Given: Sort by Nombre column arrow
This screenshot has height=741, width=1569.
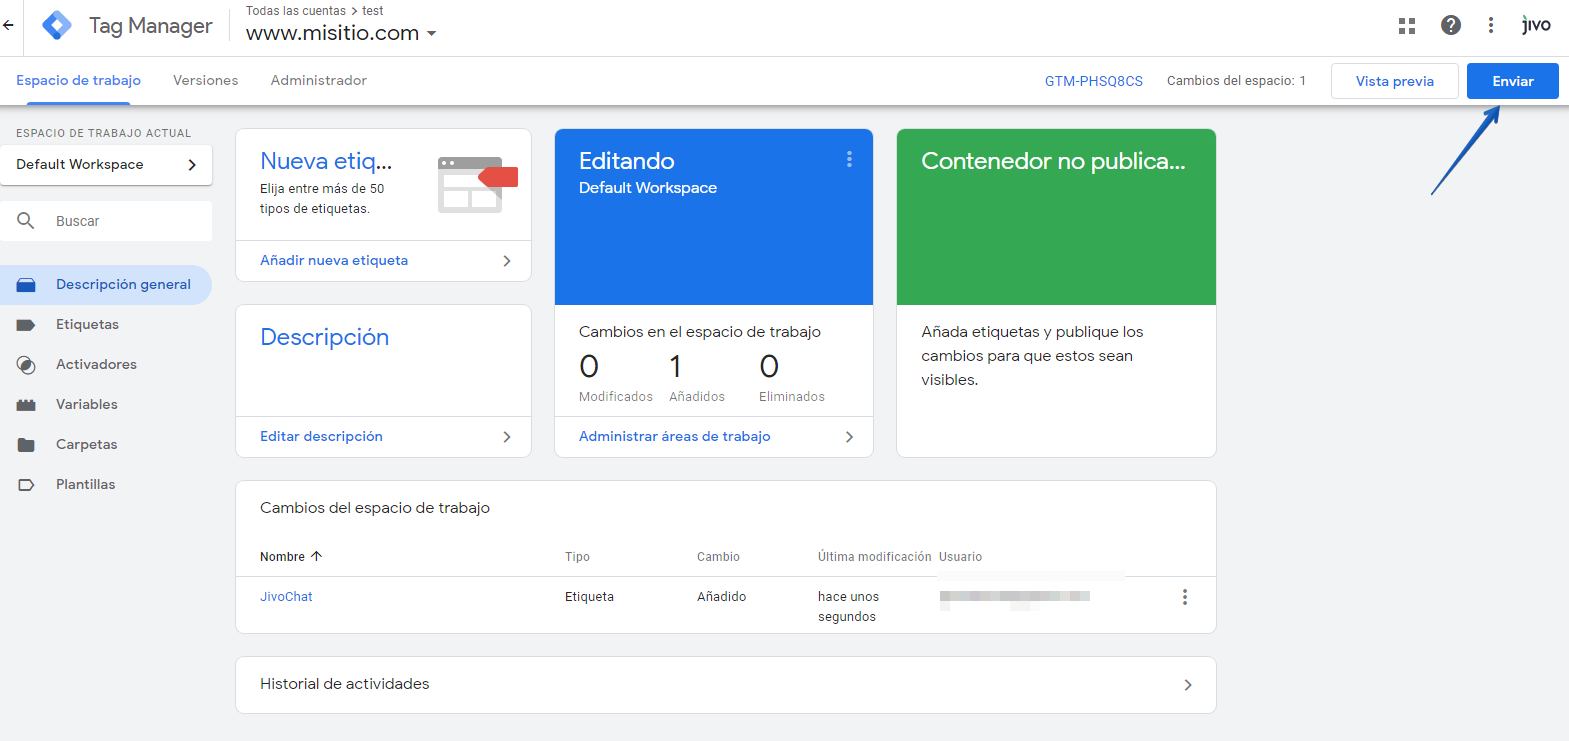Looking at the screenshot, I should pos(316,556).
